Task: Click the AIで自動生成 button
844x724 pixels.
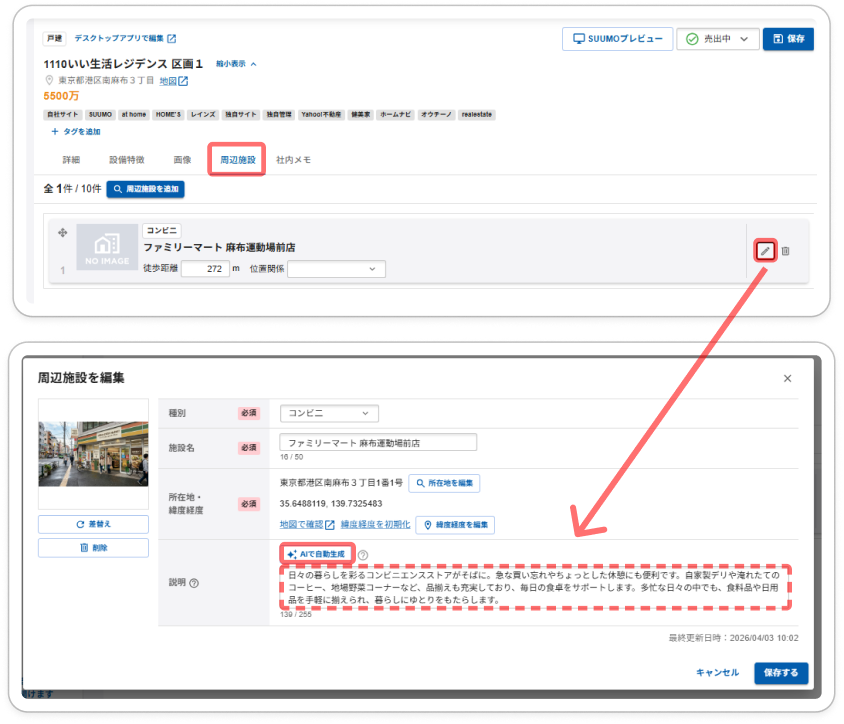Action: 317,554
